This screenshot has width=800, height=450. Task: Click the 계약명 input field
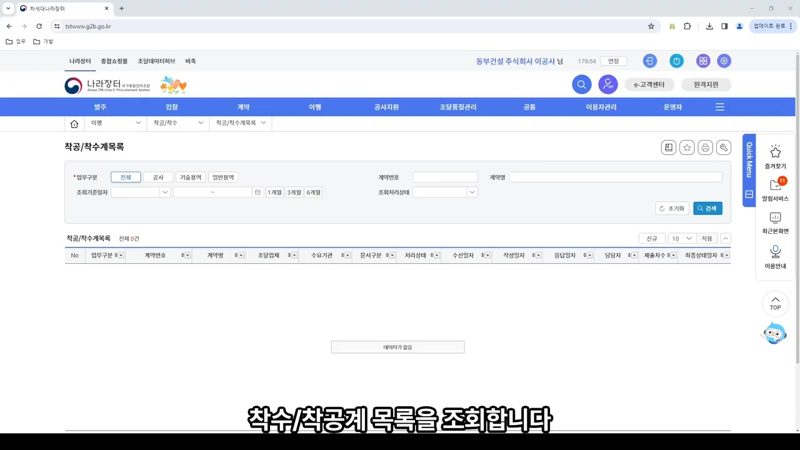pyautogui.click(x=616, y=177)
